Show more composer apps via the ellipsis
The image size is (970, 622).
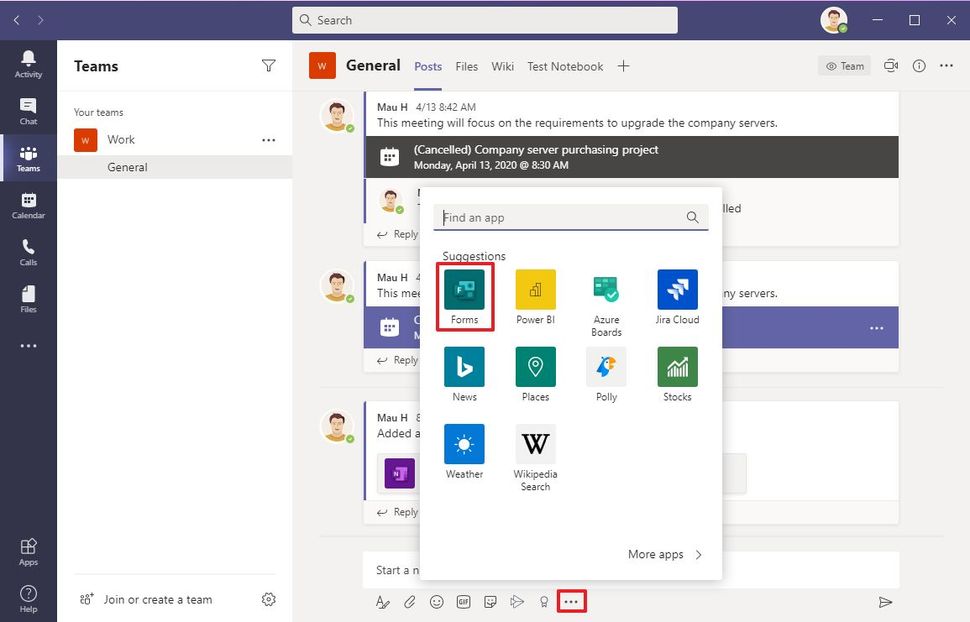571,602
